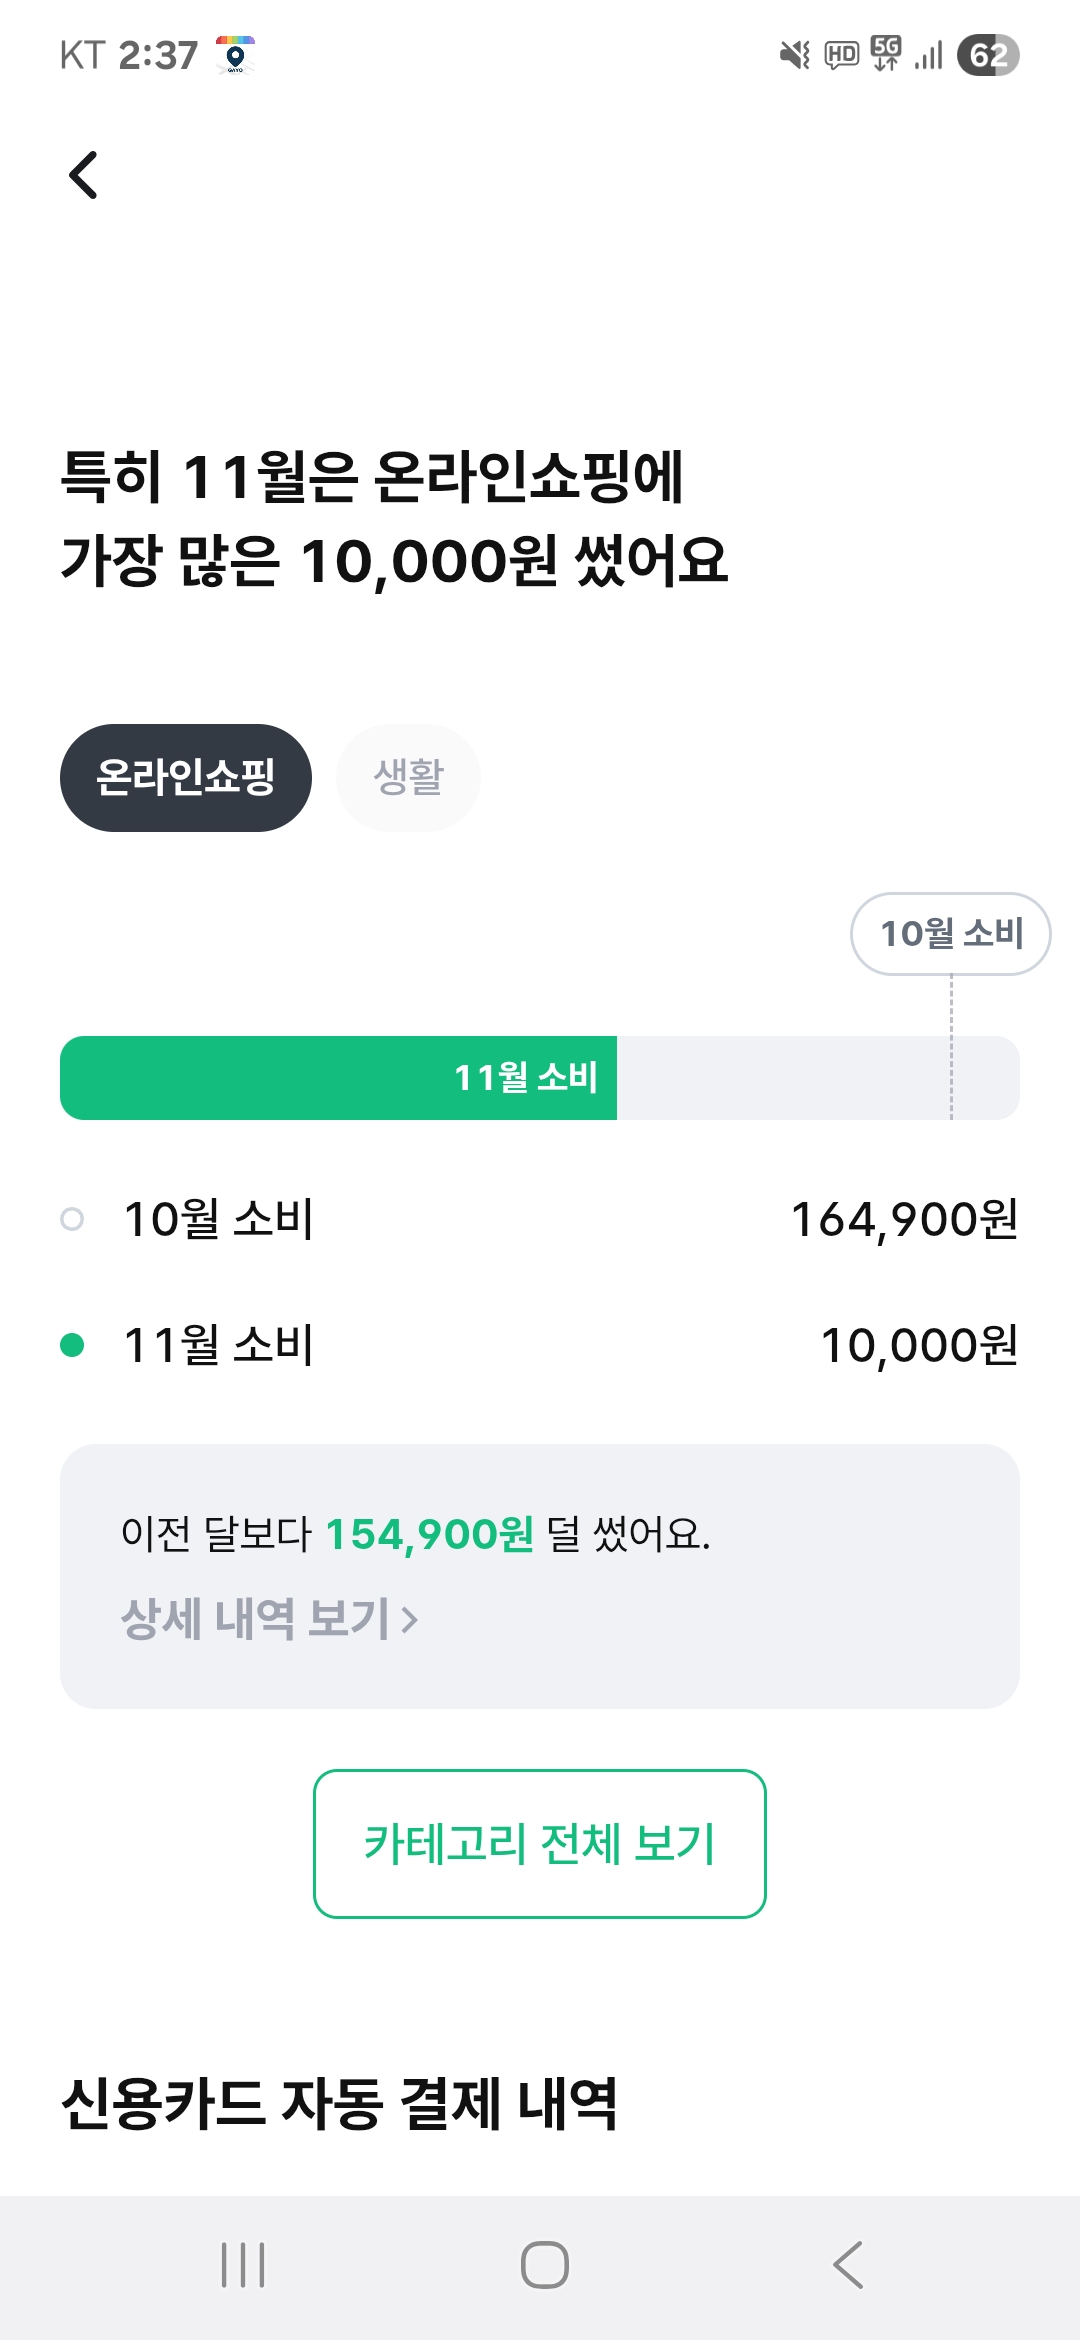Tap the muted sound status icon

point(795,55)
